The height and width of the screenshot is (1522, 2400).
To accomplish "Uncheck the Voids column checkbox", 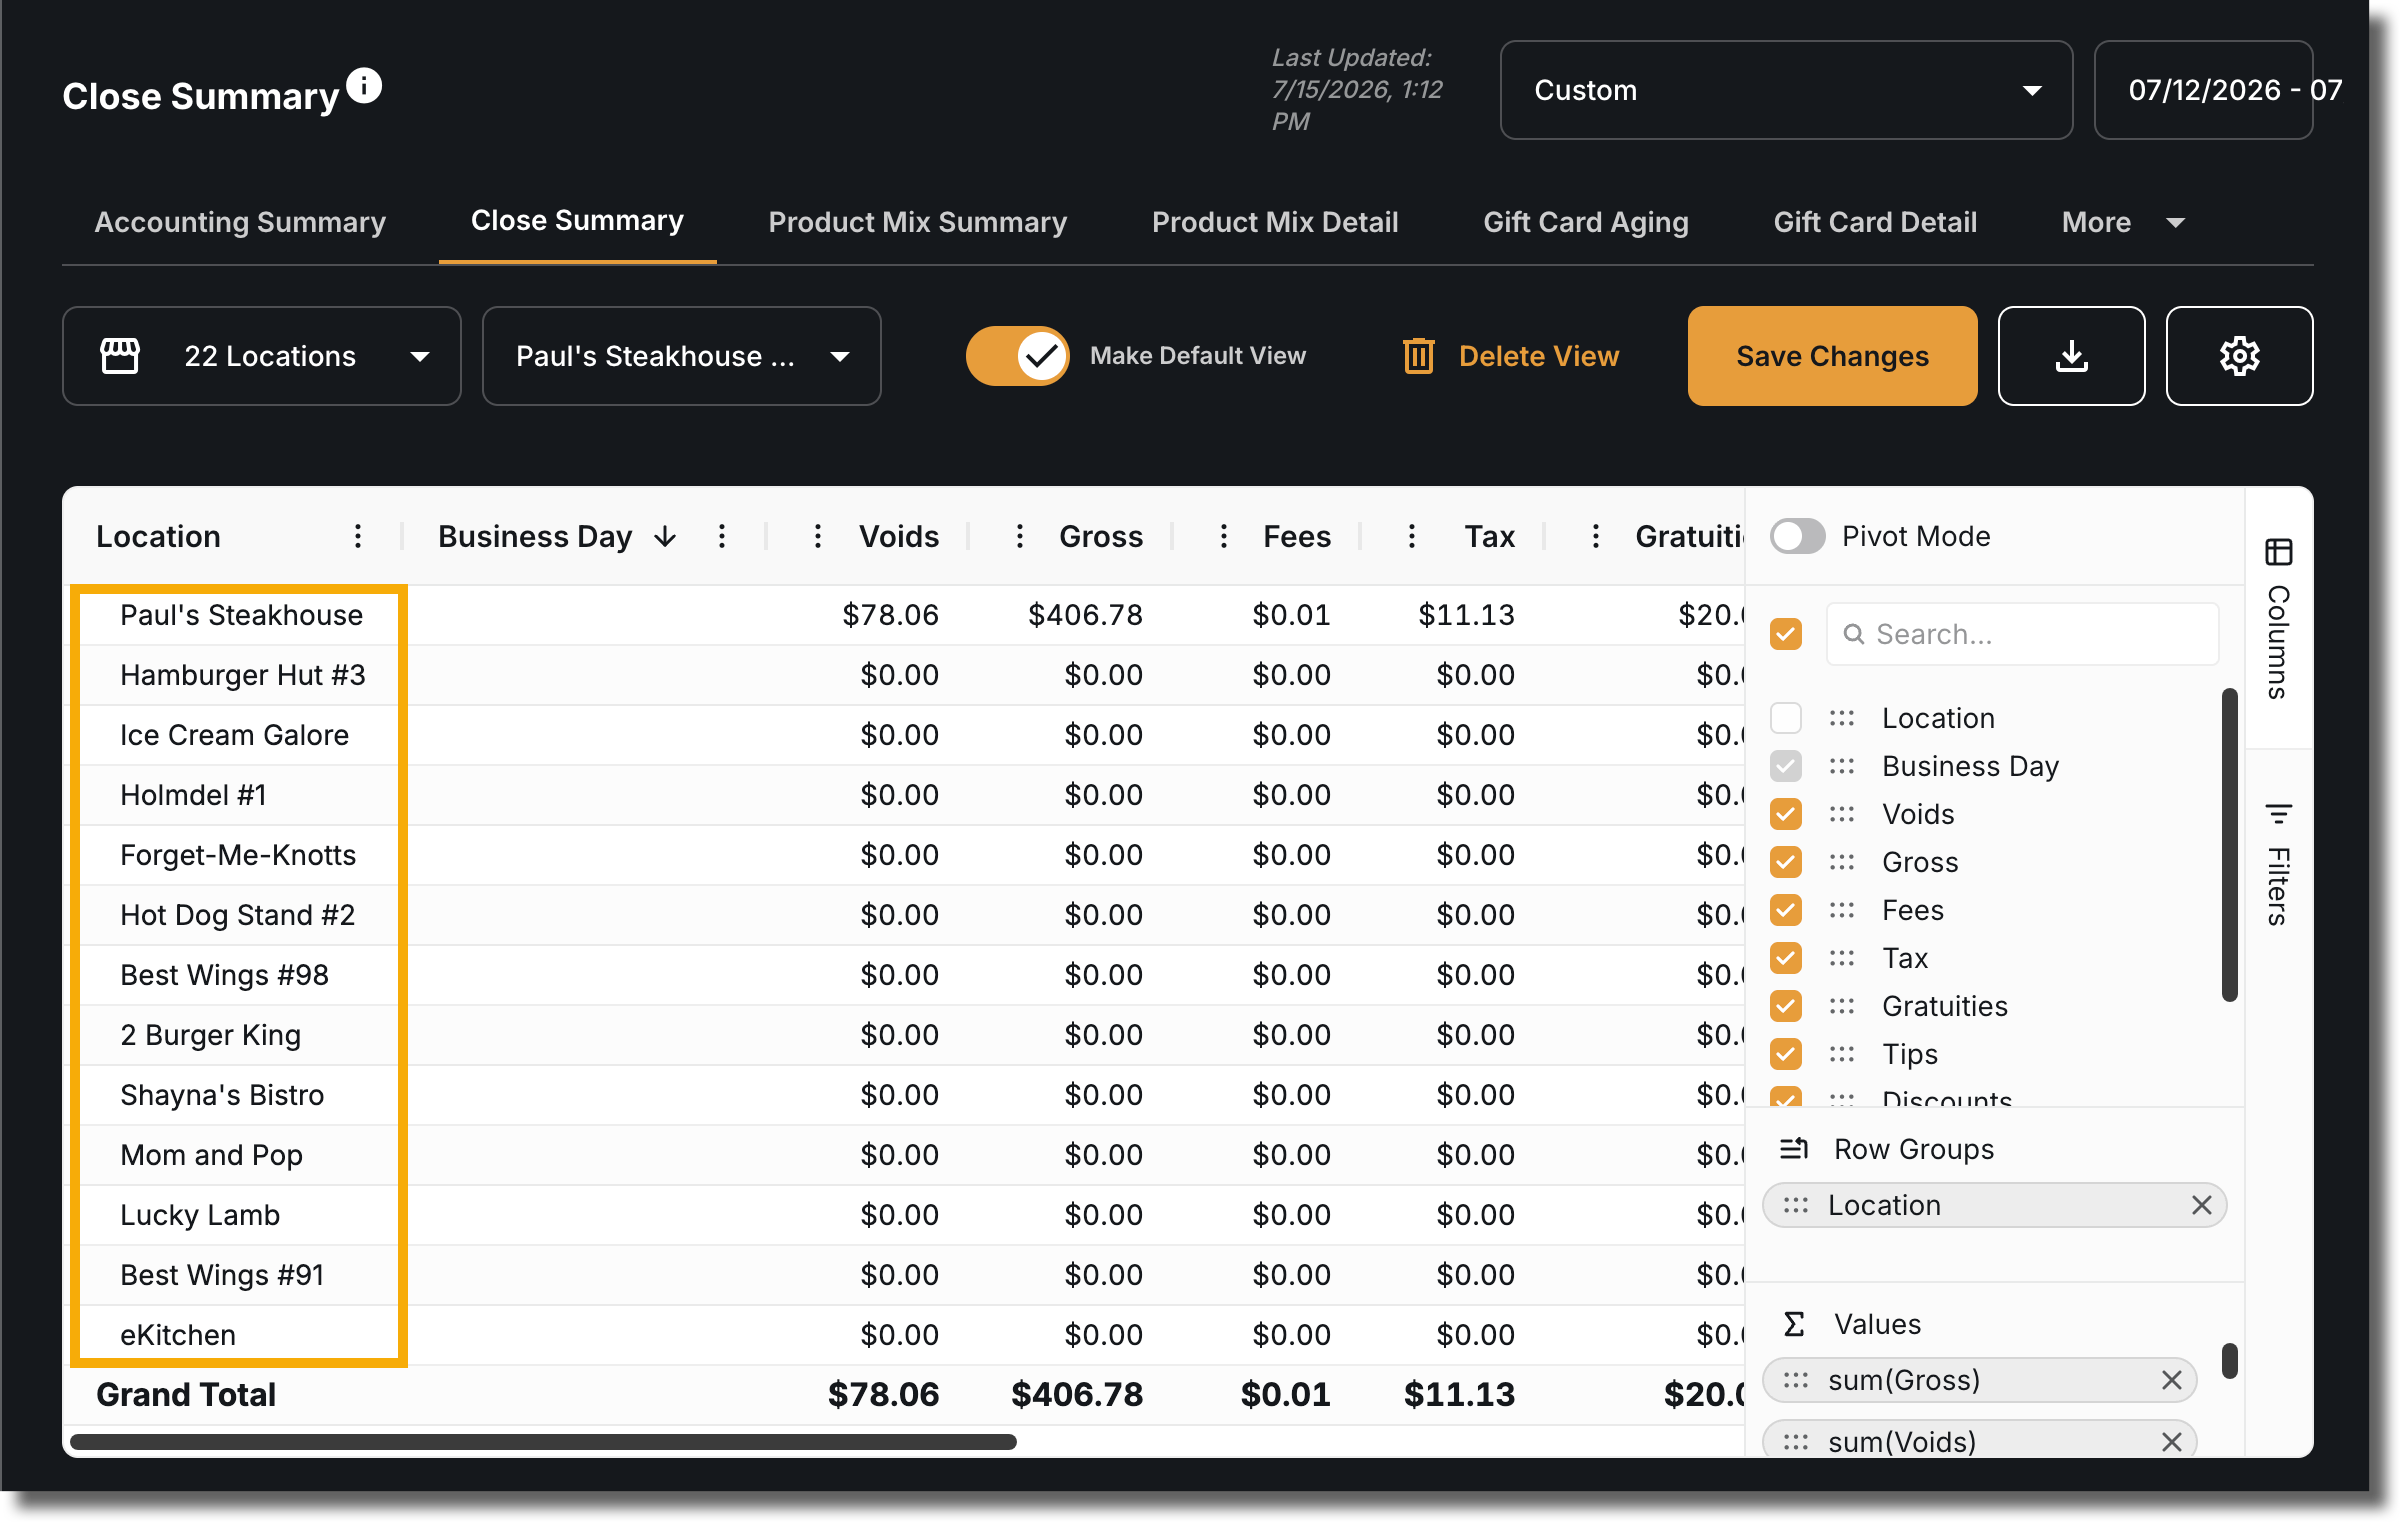I will (x=1786, y=814).
